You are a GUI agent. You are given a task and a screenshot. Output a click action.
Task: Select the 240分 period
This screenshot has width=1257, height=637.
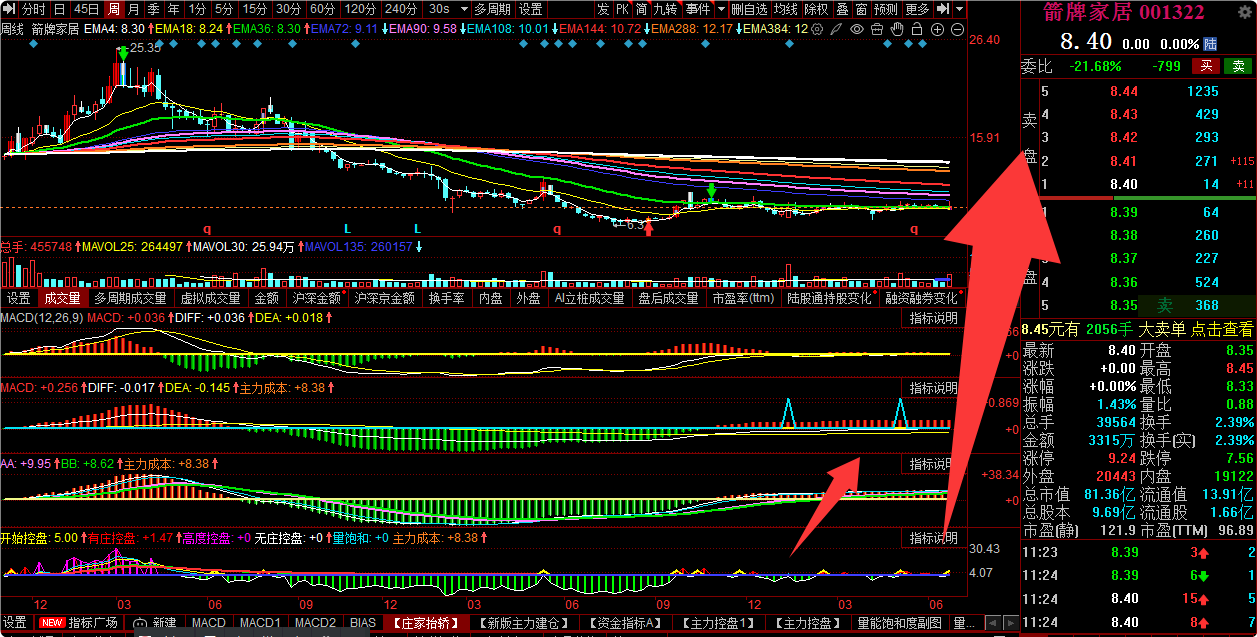pos(401,9)
